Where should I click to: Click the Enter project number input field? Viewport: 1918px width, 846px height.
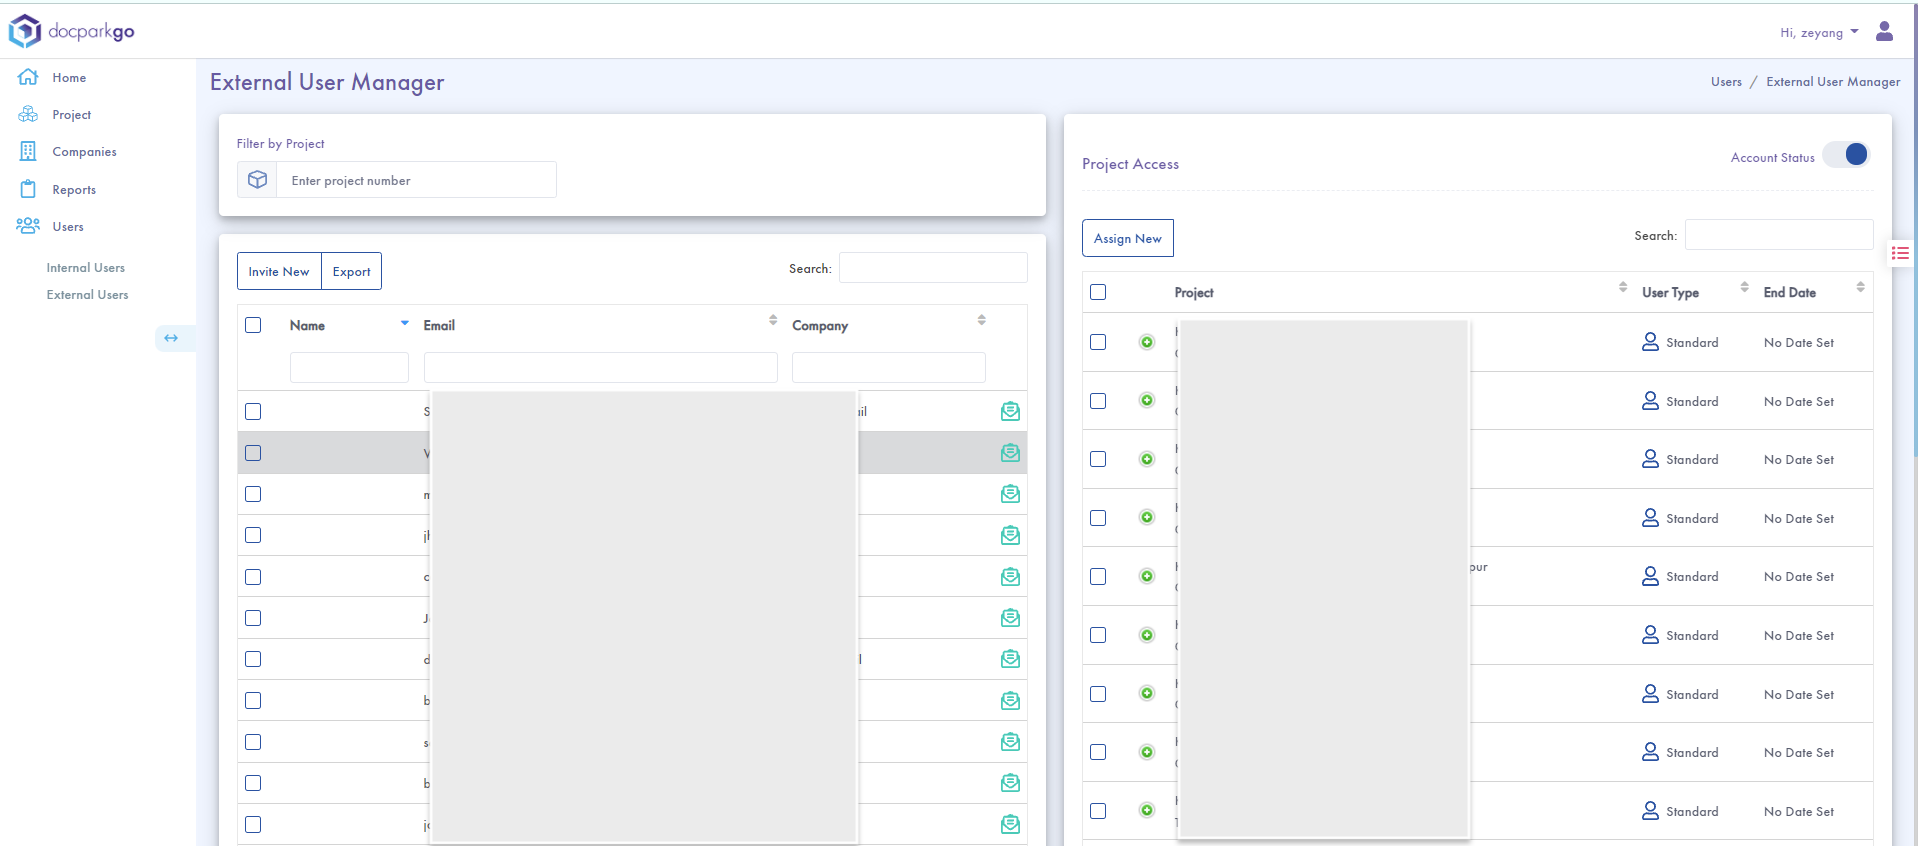click(x=415, y=180)
